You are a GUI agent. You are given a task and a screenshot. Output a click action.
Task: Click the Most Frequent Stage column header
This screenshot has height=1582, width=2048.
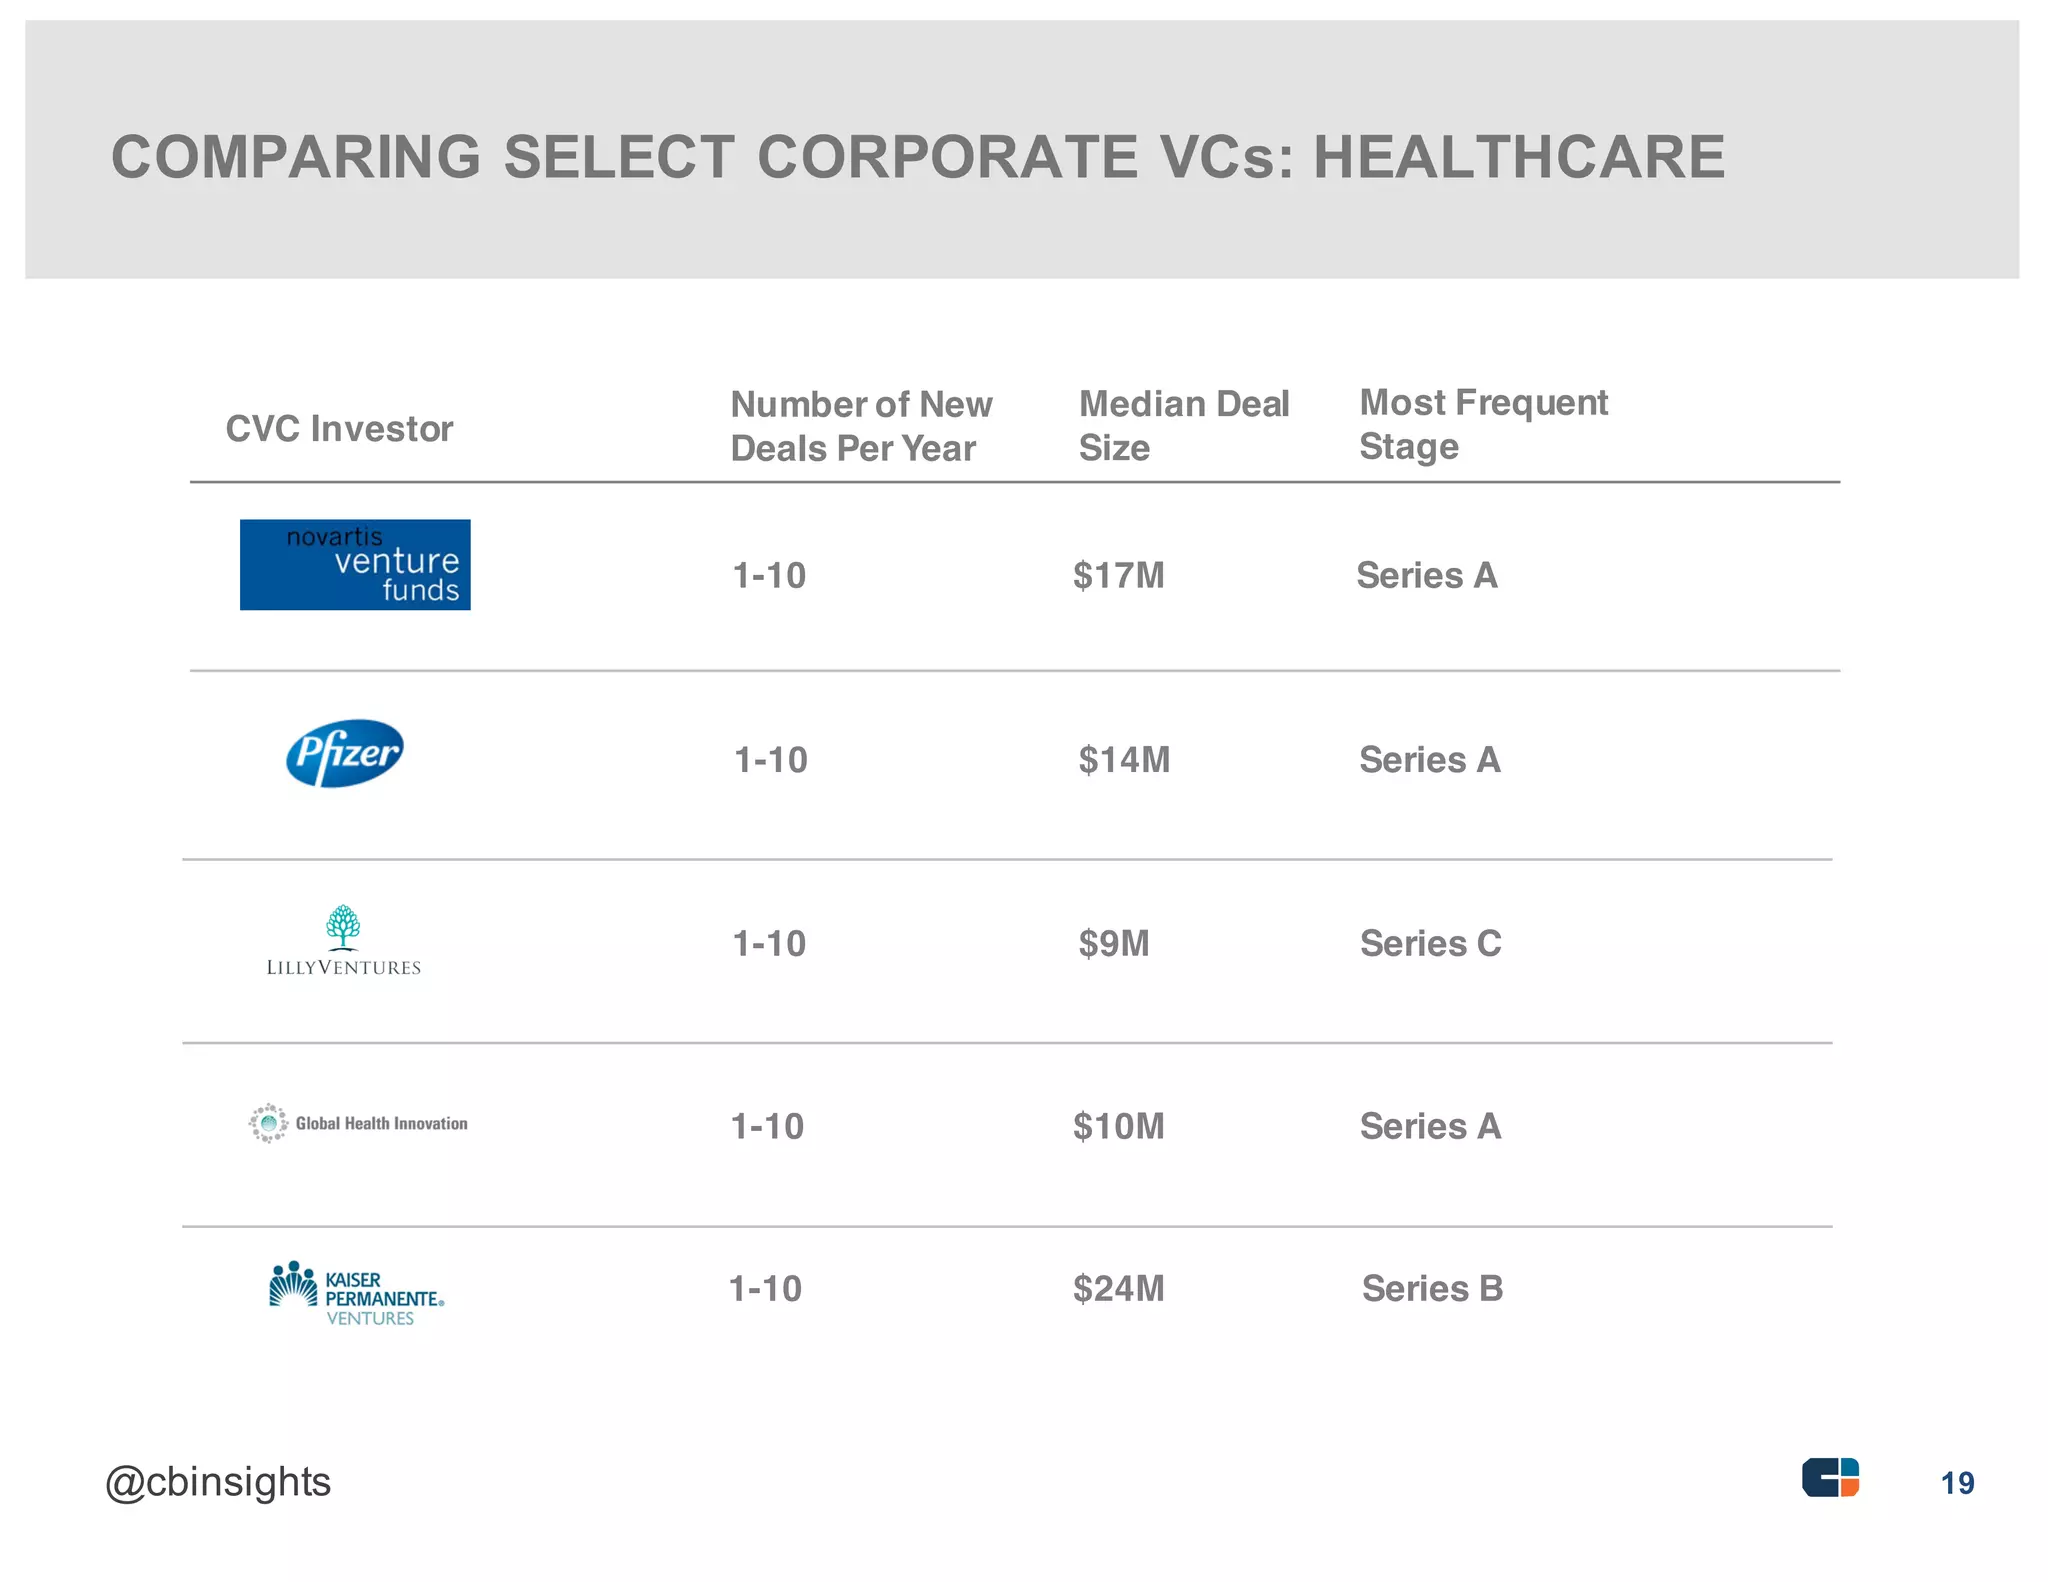[x=1483, y=424]
